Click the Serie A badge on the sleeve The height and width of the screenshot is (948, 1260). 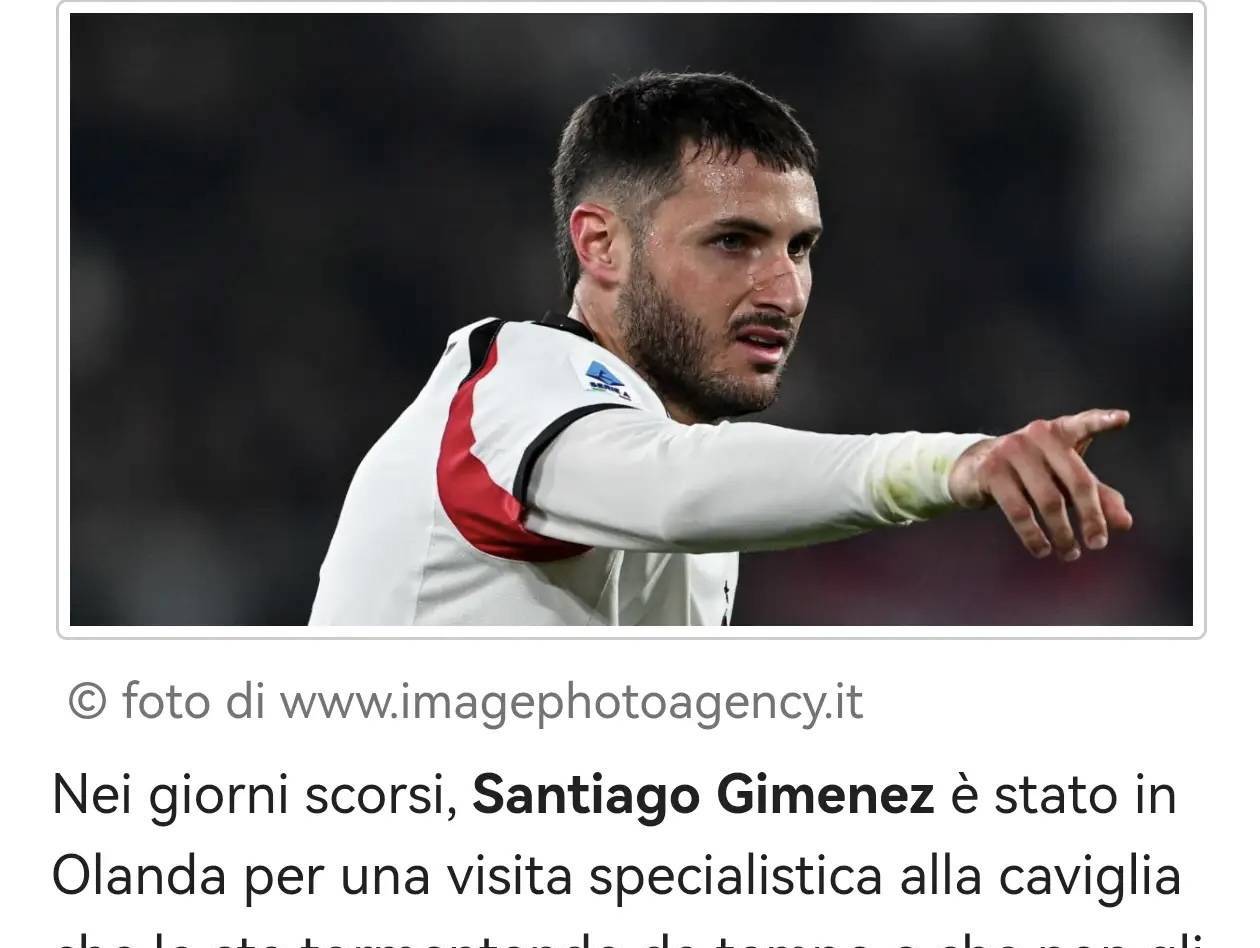click(609, 381)
